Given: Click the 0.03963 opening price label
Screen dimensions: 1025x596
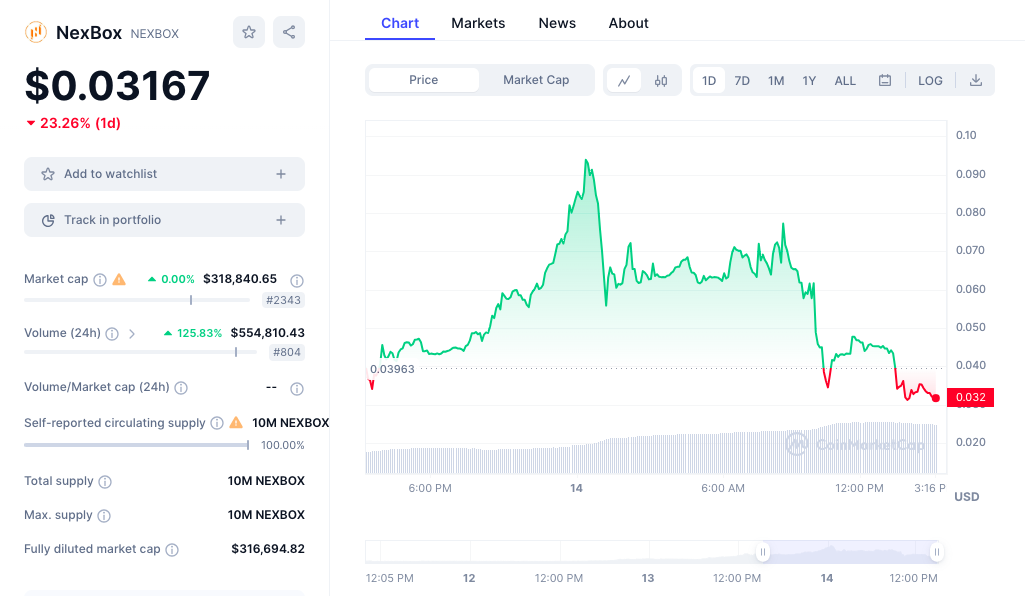Looking at the screenshot, I should tap(392, 369).
